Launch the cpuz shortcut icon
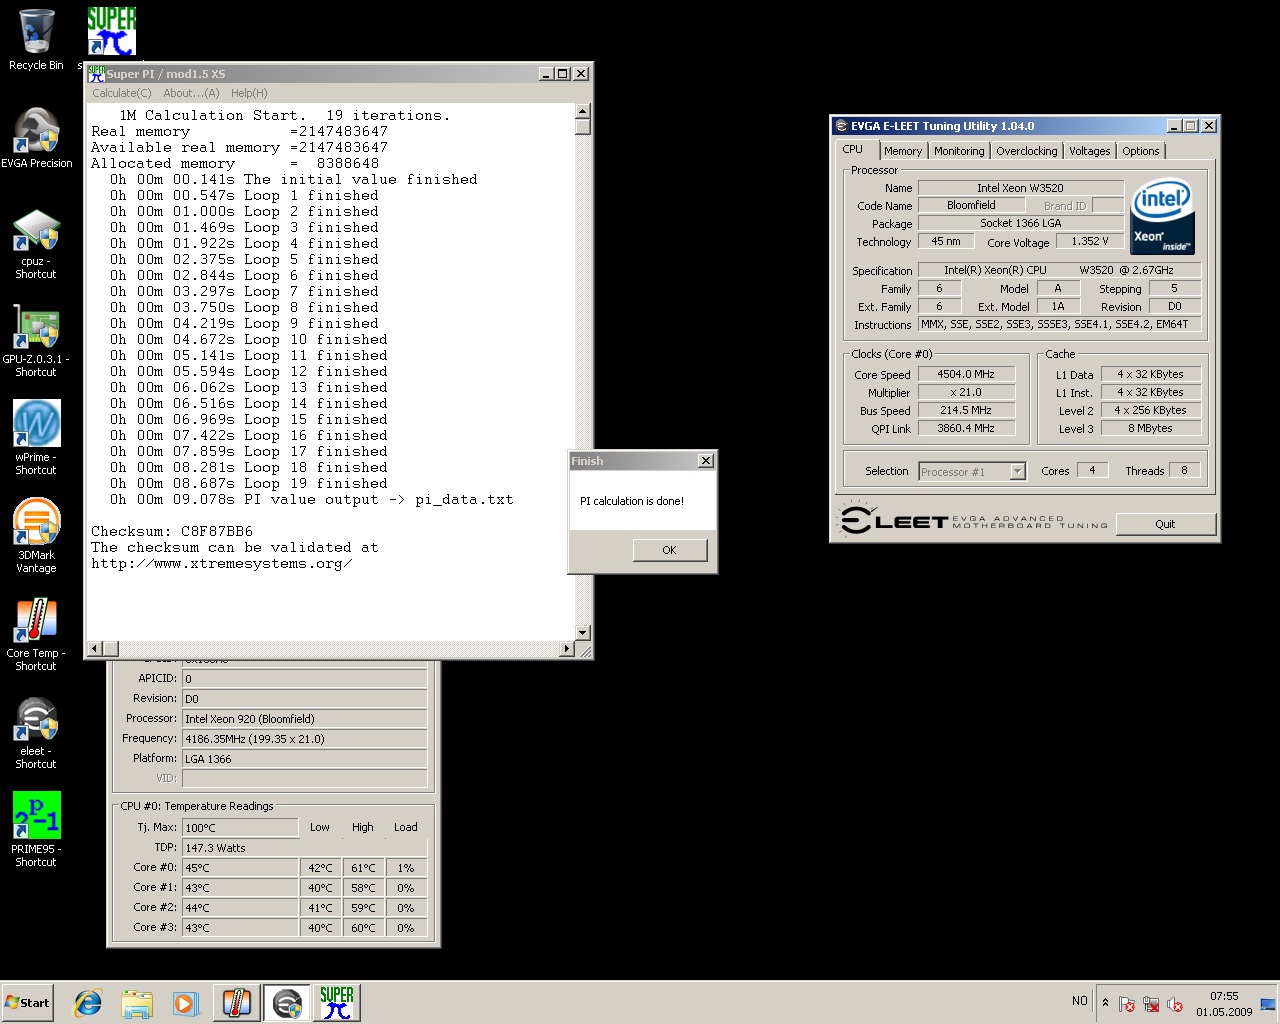1280x1024 pixels. [x=36, y=243]
